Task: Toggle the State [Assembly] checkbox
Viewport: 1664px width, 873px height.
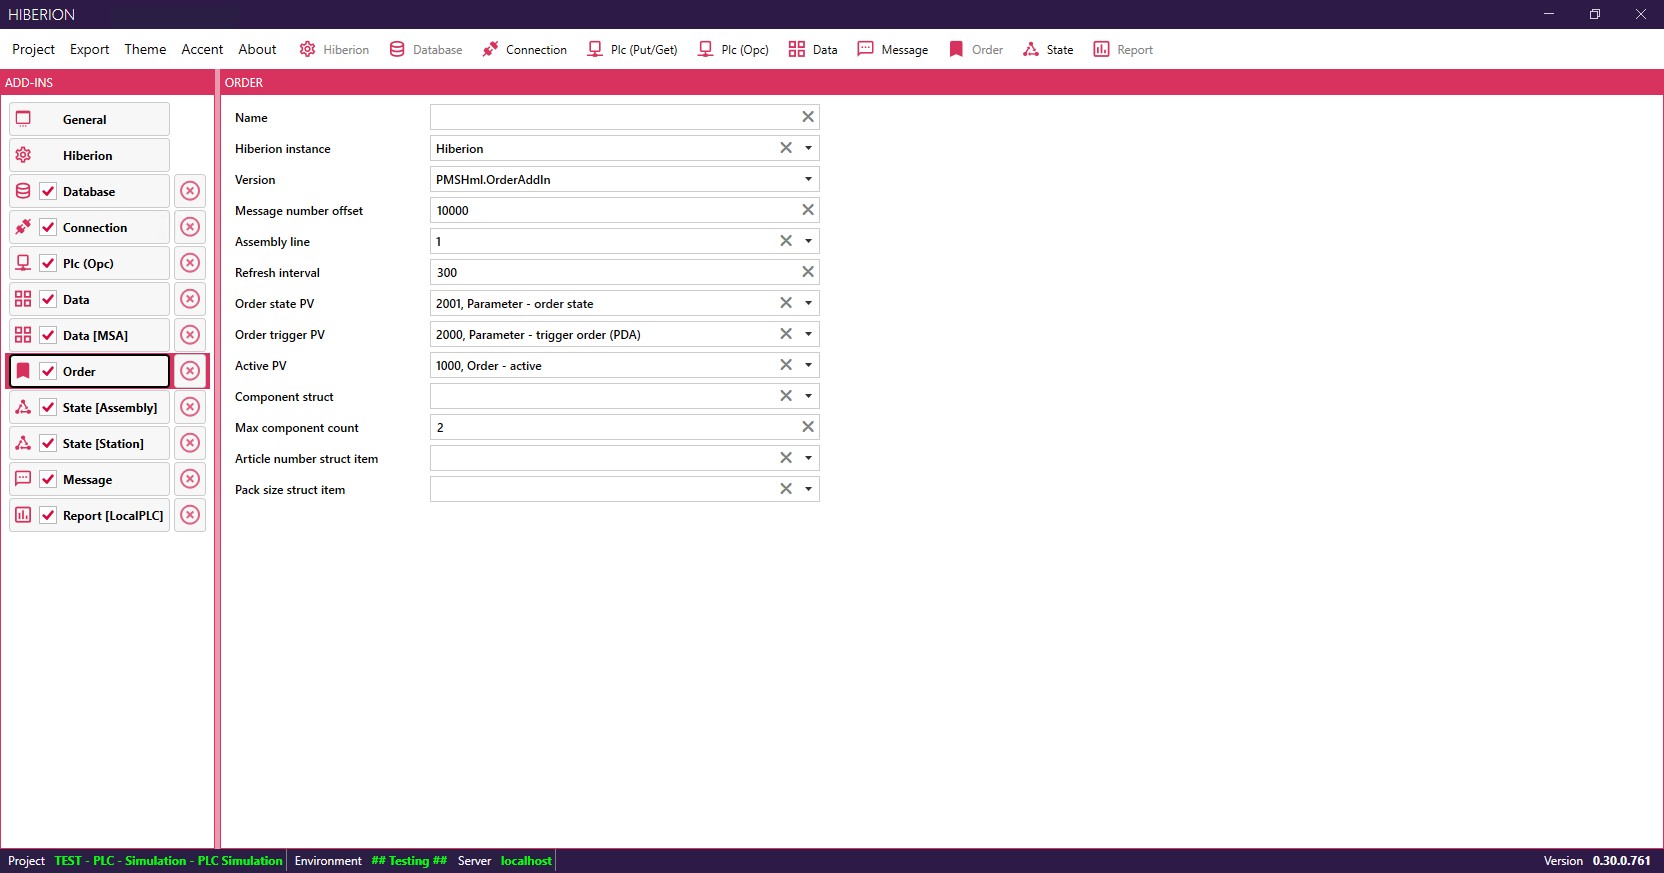Action: click(x=48, y=407)
